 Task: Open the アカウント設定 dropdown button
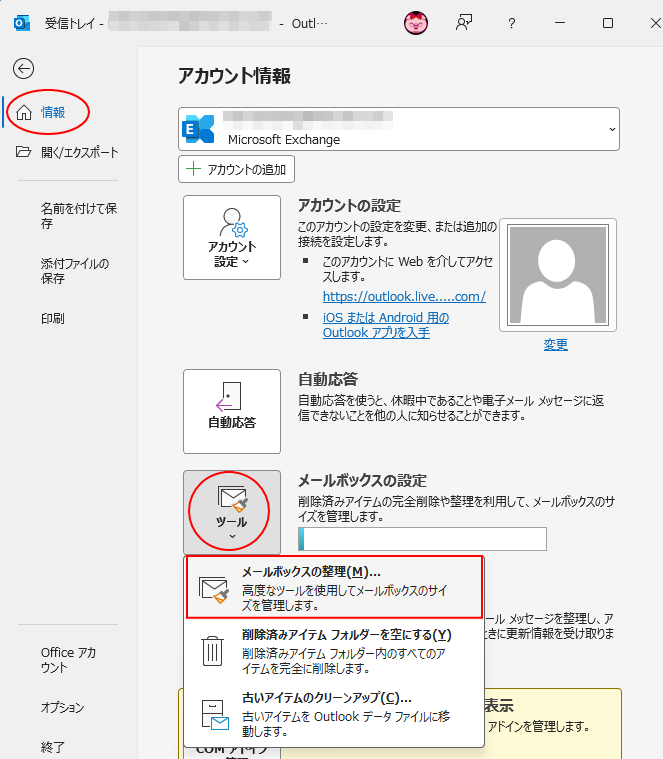tap(232, 237)
